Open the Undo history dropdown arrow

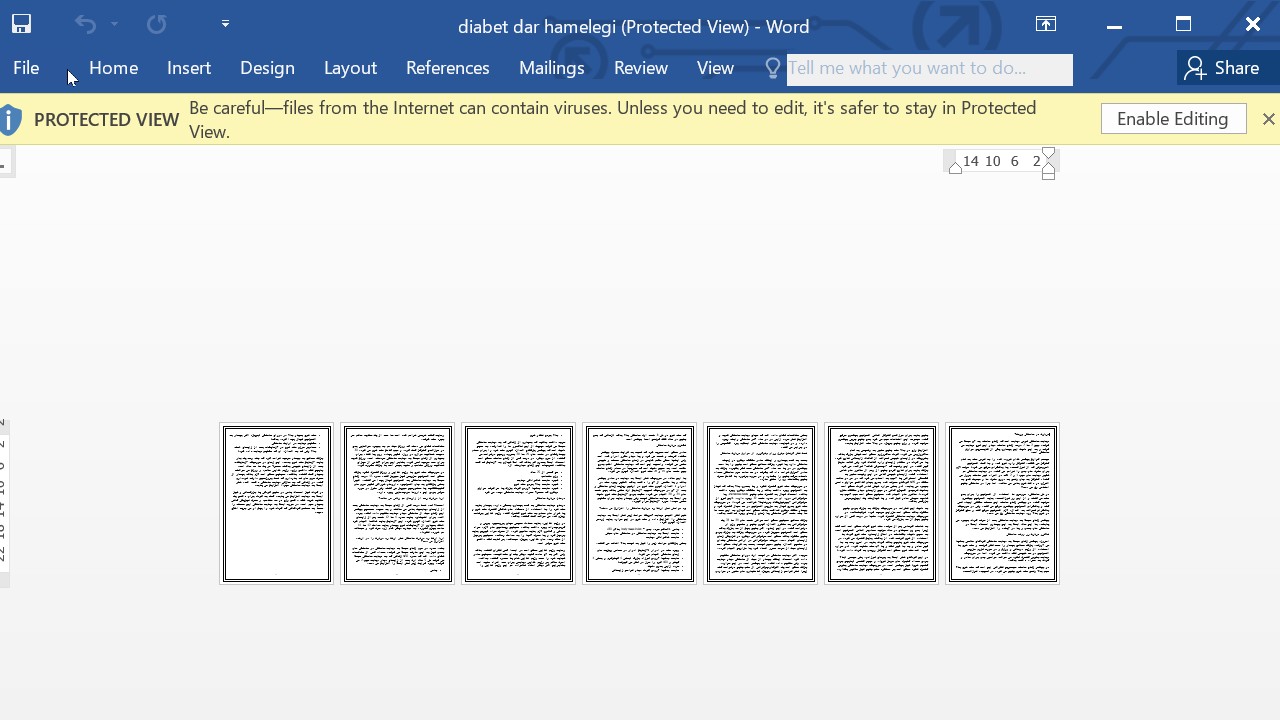coord(115,24)
